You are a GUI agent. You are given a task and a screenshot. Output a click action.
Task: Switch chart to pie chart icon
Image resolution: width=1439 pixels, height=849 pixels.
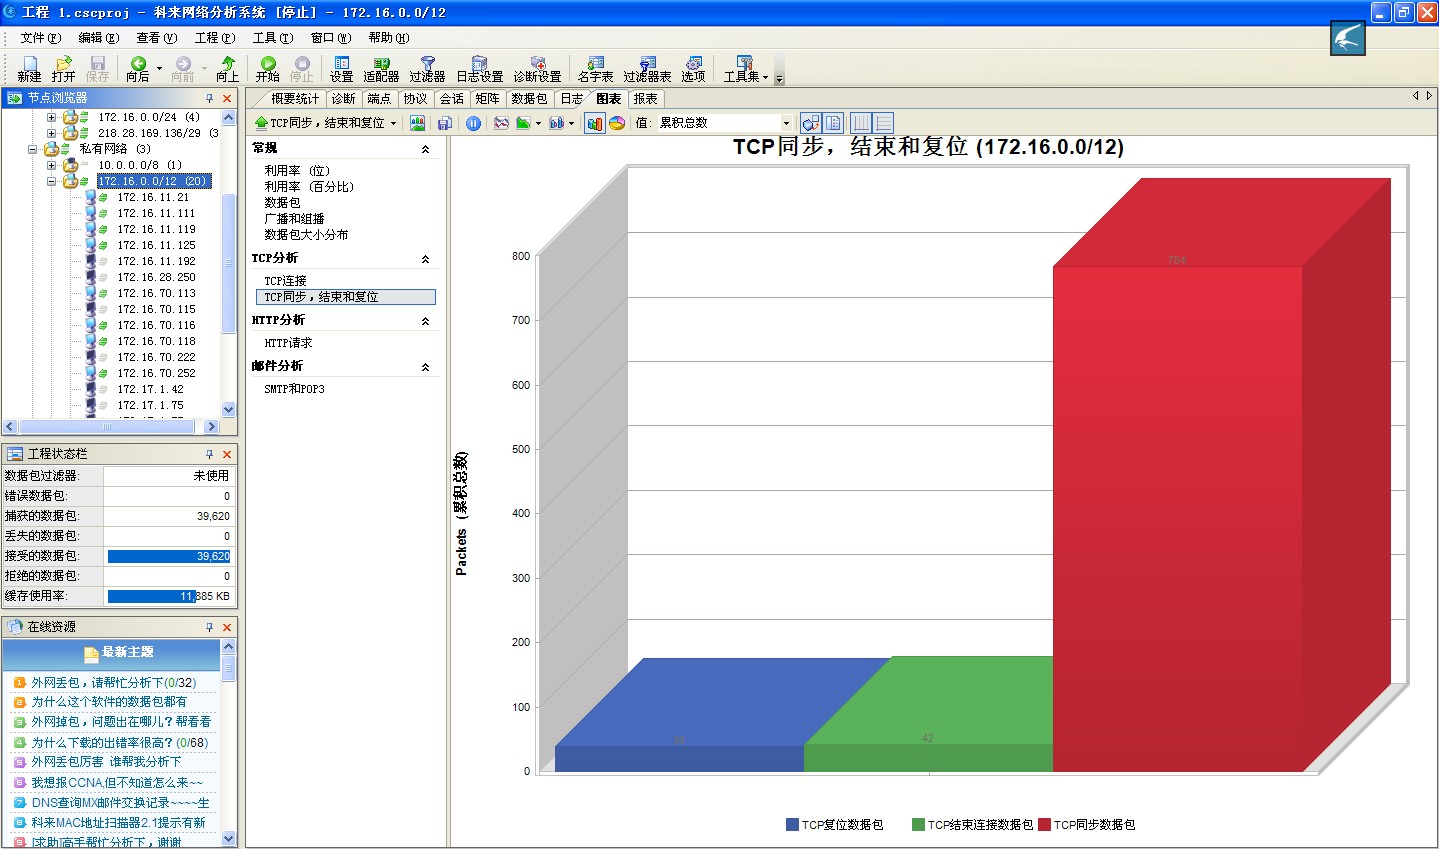tap(617, 123)
